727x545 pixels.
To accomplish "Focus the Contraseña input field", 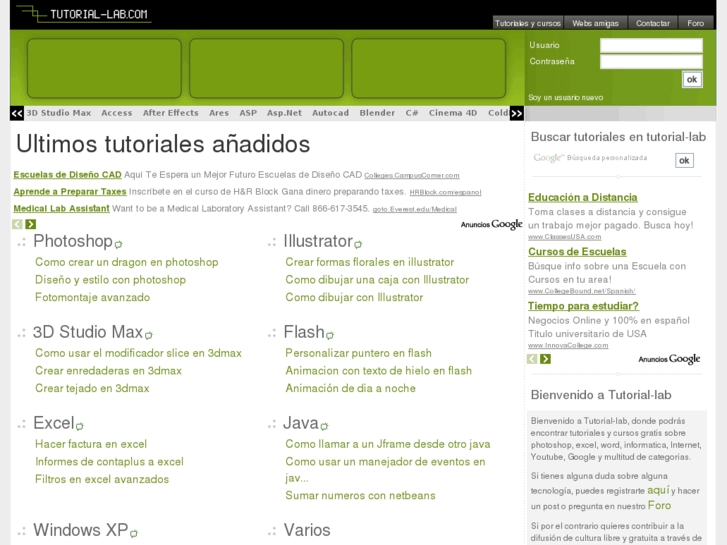I will tap(651, 62).
